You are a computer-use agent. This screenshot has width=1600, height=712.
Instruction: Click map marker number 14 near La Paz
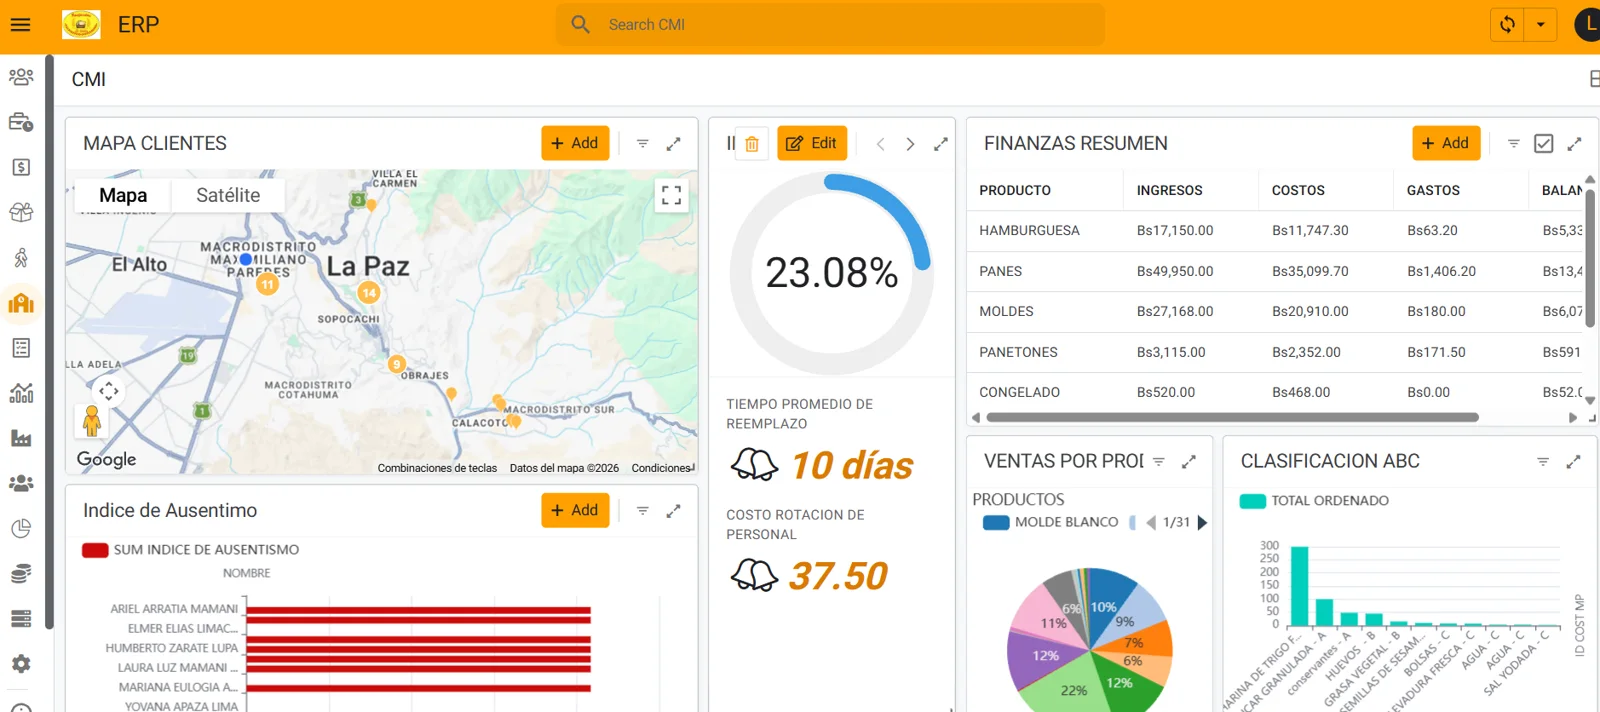coord(369,292)
